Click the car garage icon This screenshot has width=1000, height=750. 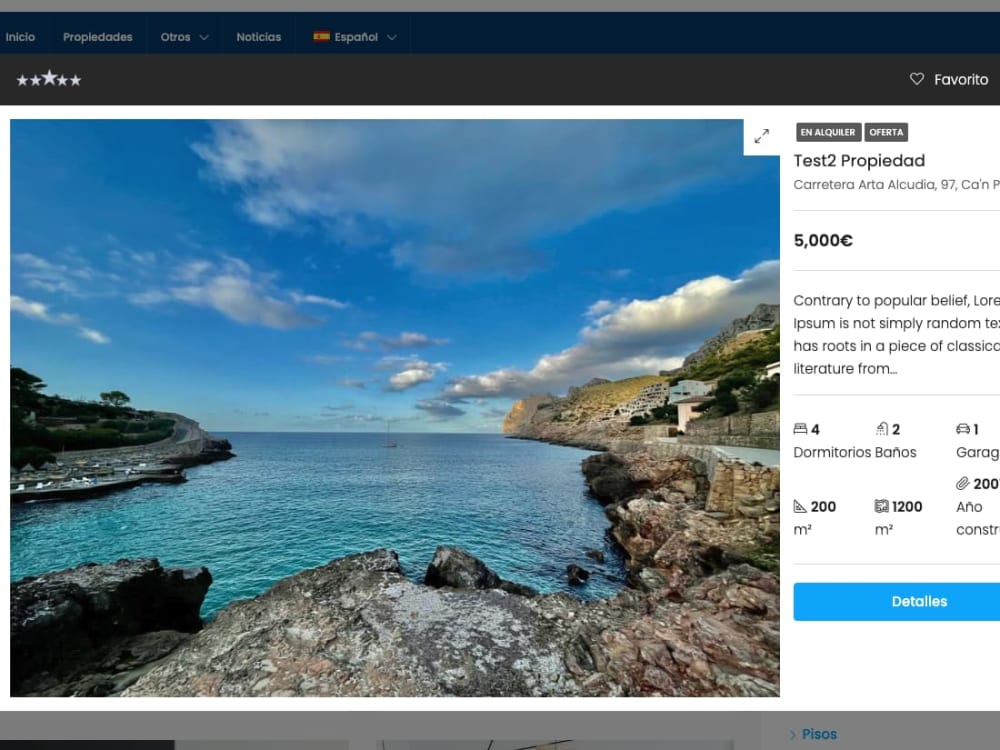point(962,429)
